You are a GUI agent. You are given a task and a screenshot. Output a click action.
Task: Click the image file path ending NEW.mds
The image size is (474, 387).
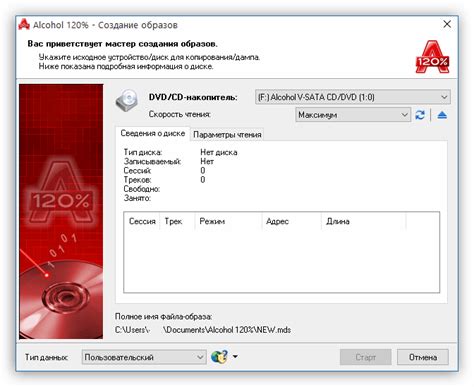203,330
